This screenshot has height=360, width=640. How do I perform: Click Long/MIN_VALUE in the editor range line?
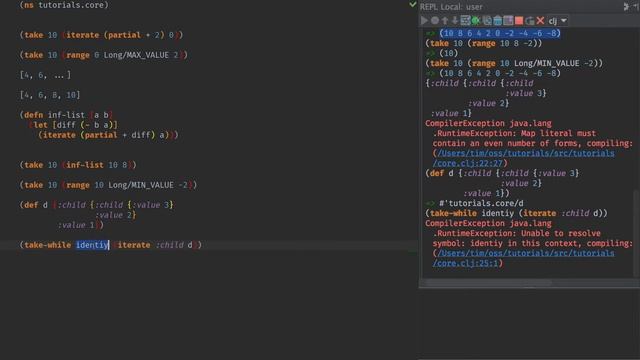click(x=141, y=185)
